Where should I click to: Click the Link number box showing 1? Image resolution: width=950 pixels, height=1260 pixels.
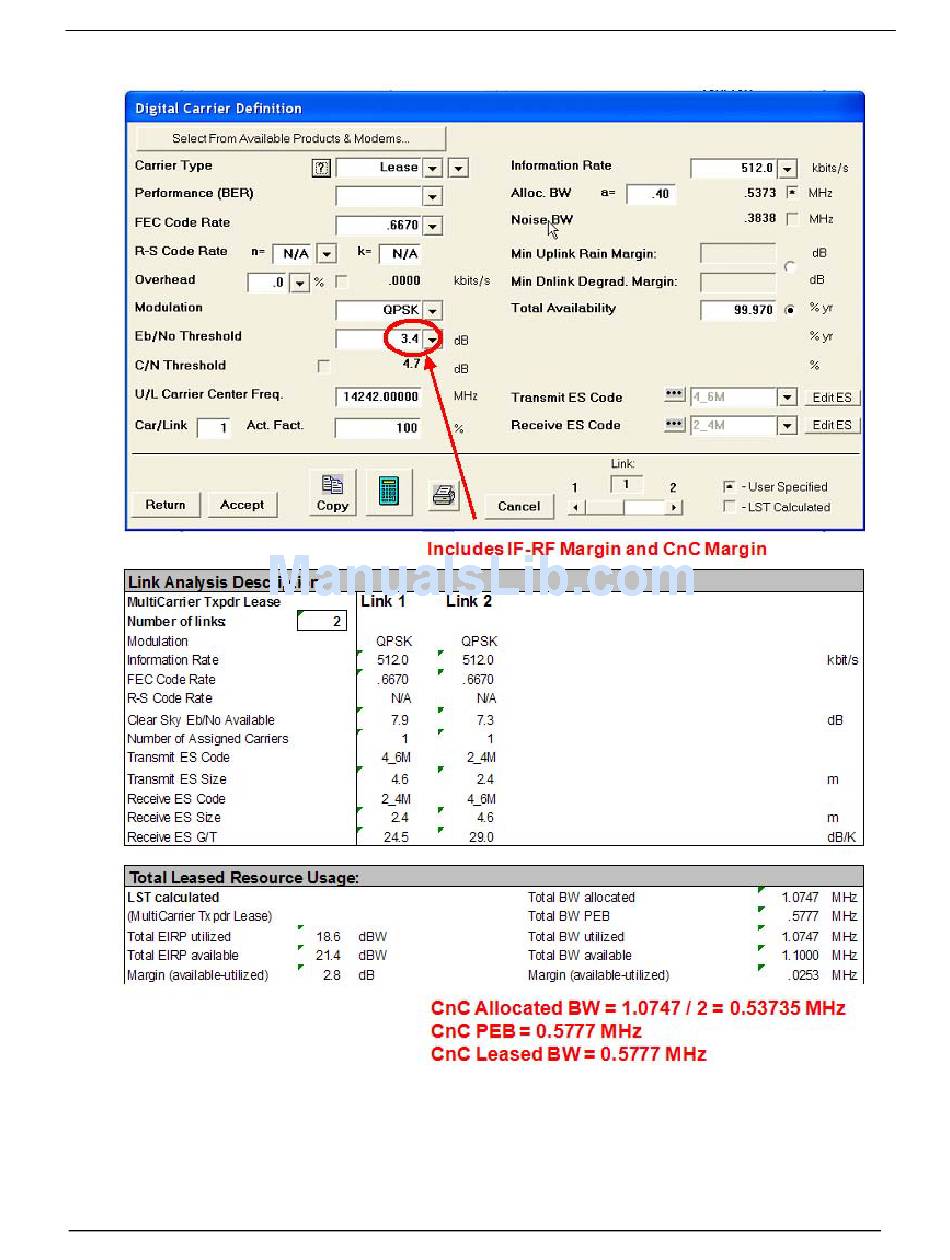point(626,485)
